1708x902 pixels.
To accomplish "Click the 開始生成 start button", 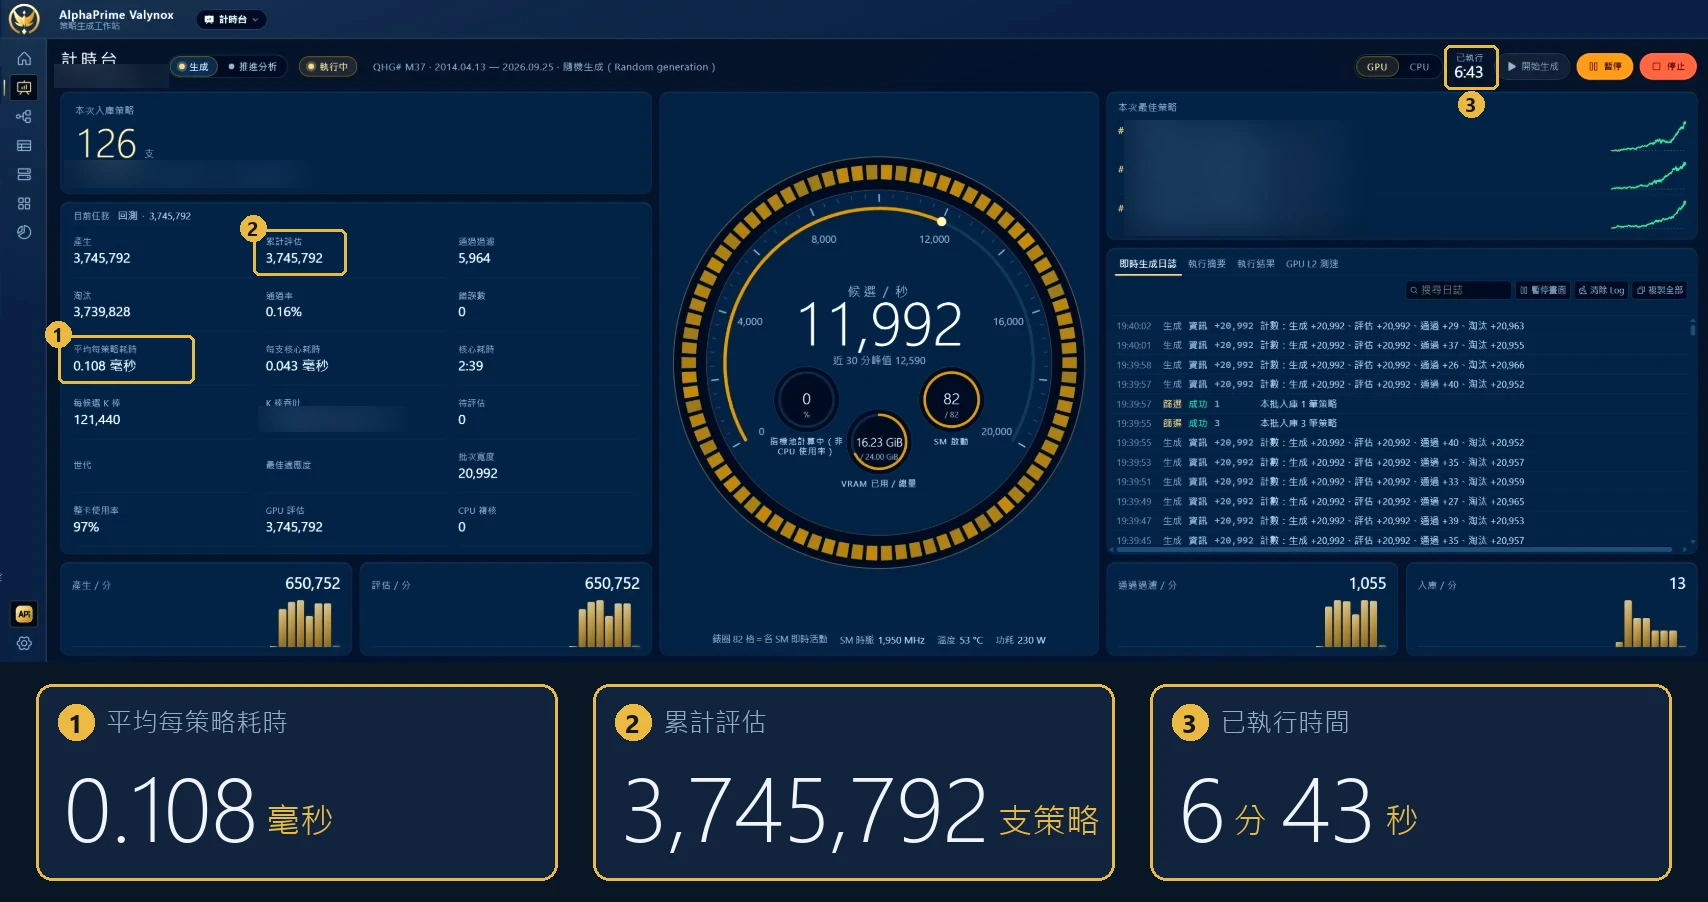I will coord(1533,67).
